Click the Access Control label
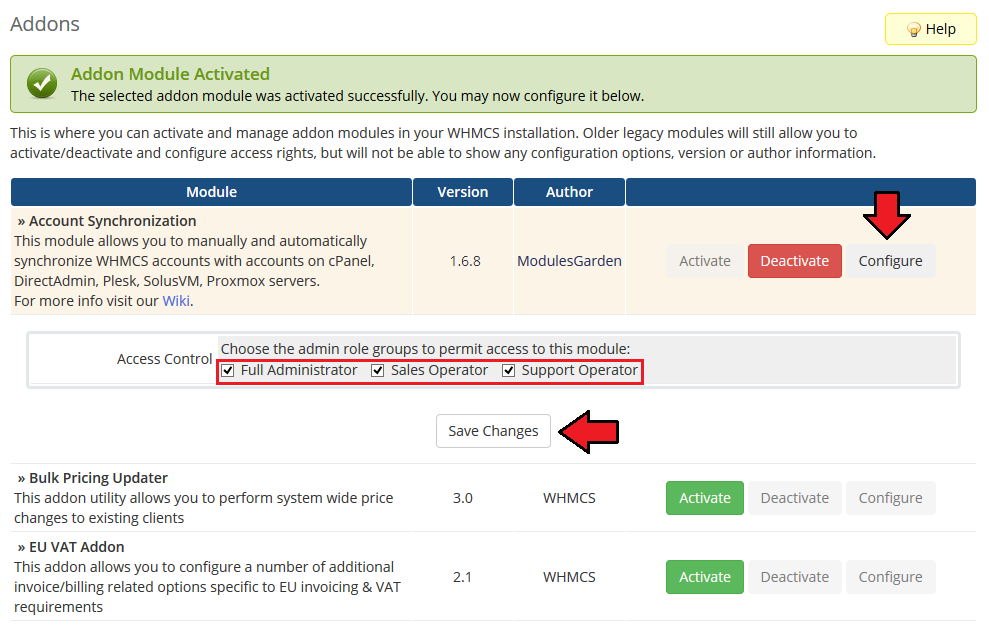 [x=164, y=359]
